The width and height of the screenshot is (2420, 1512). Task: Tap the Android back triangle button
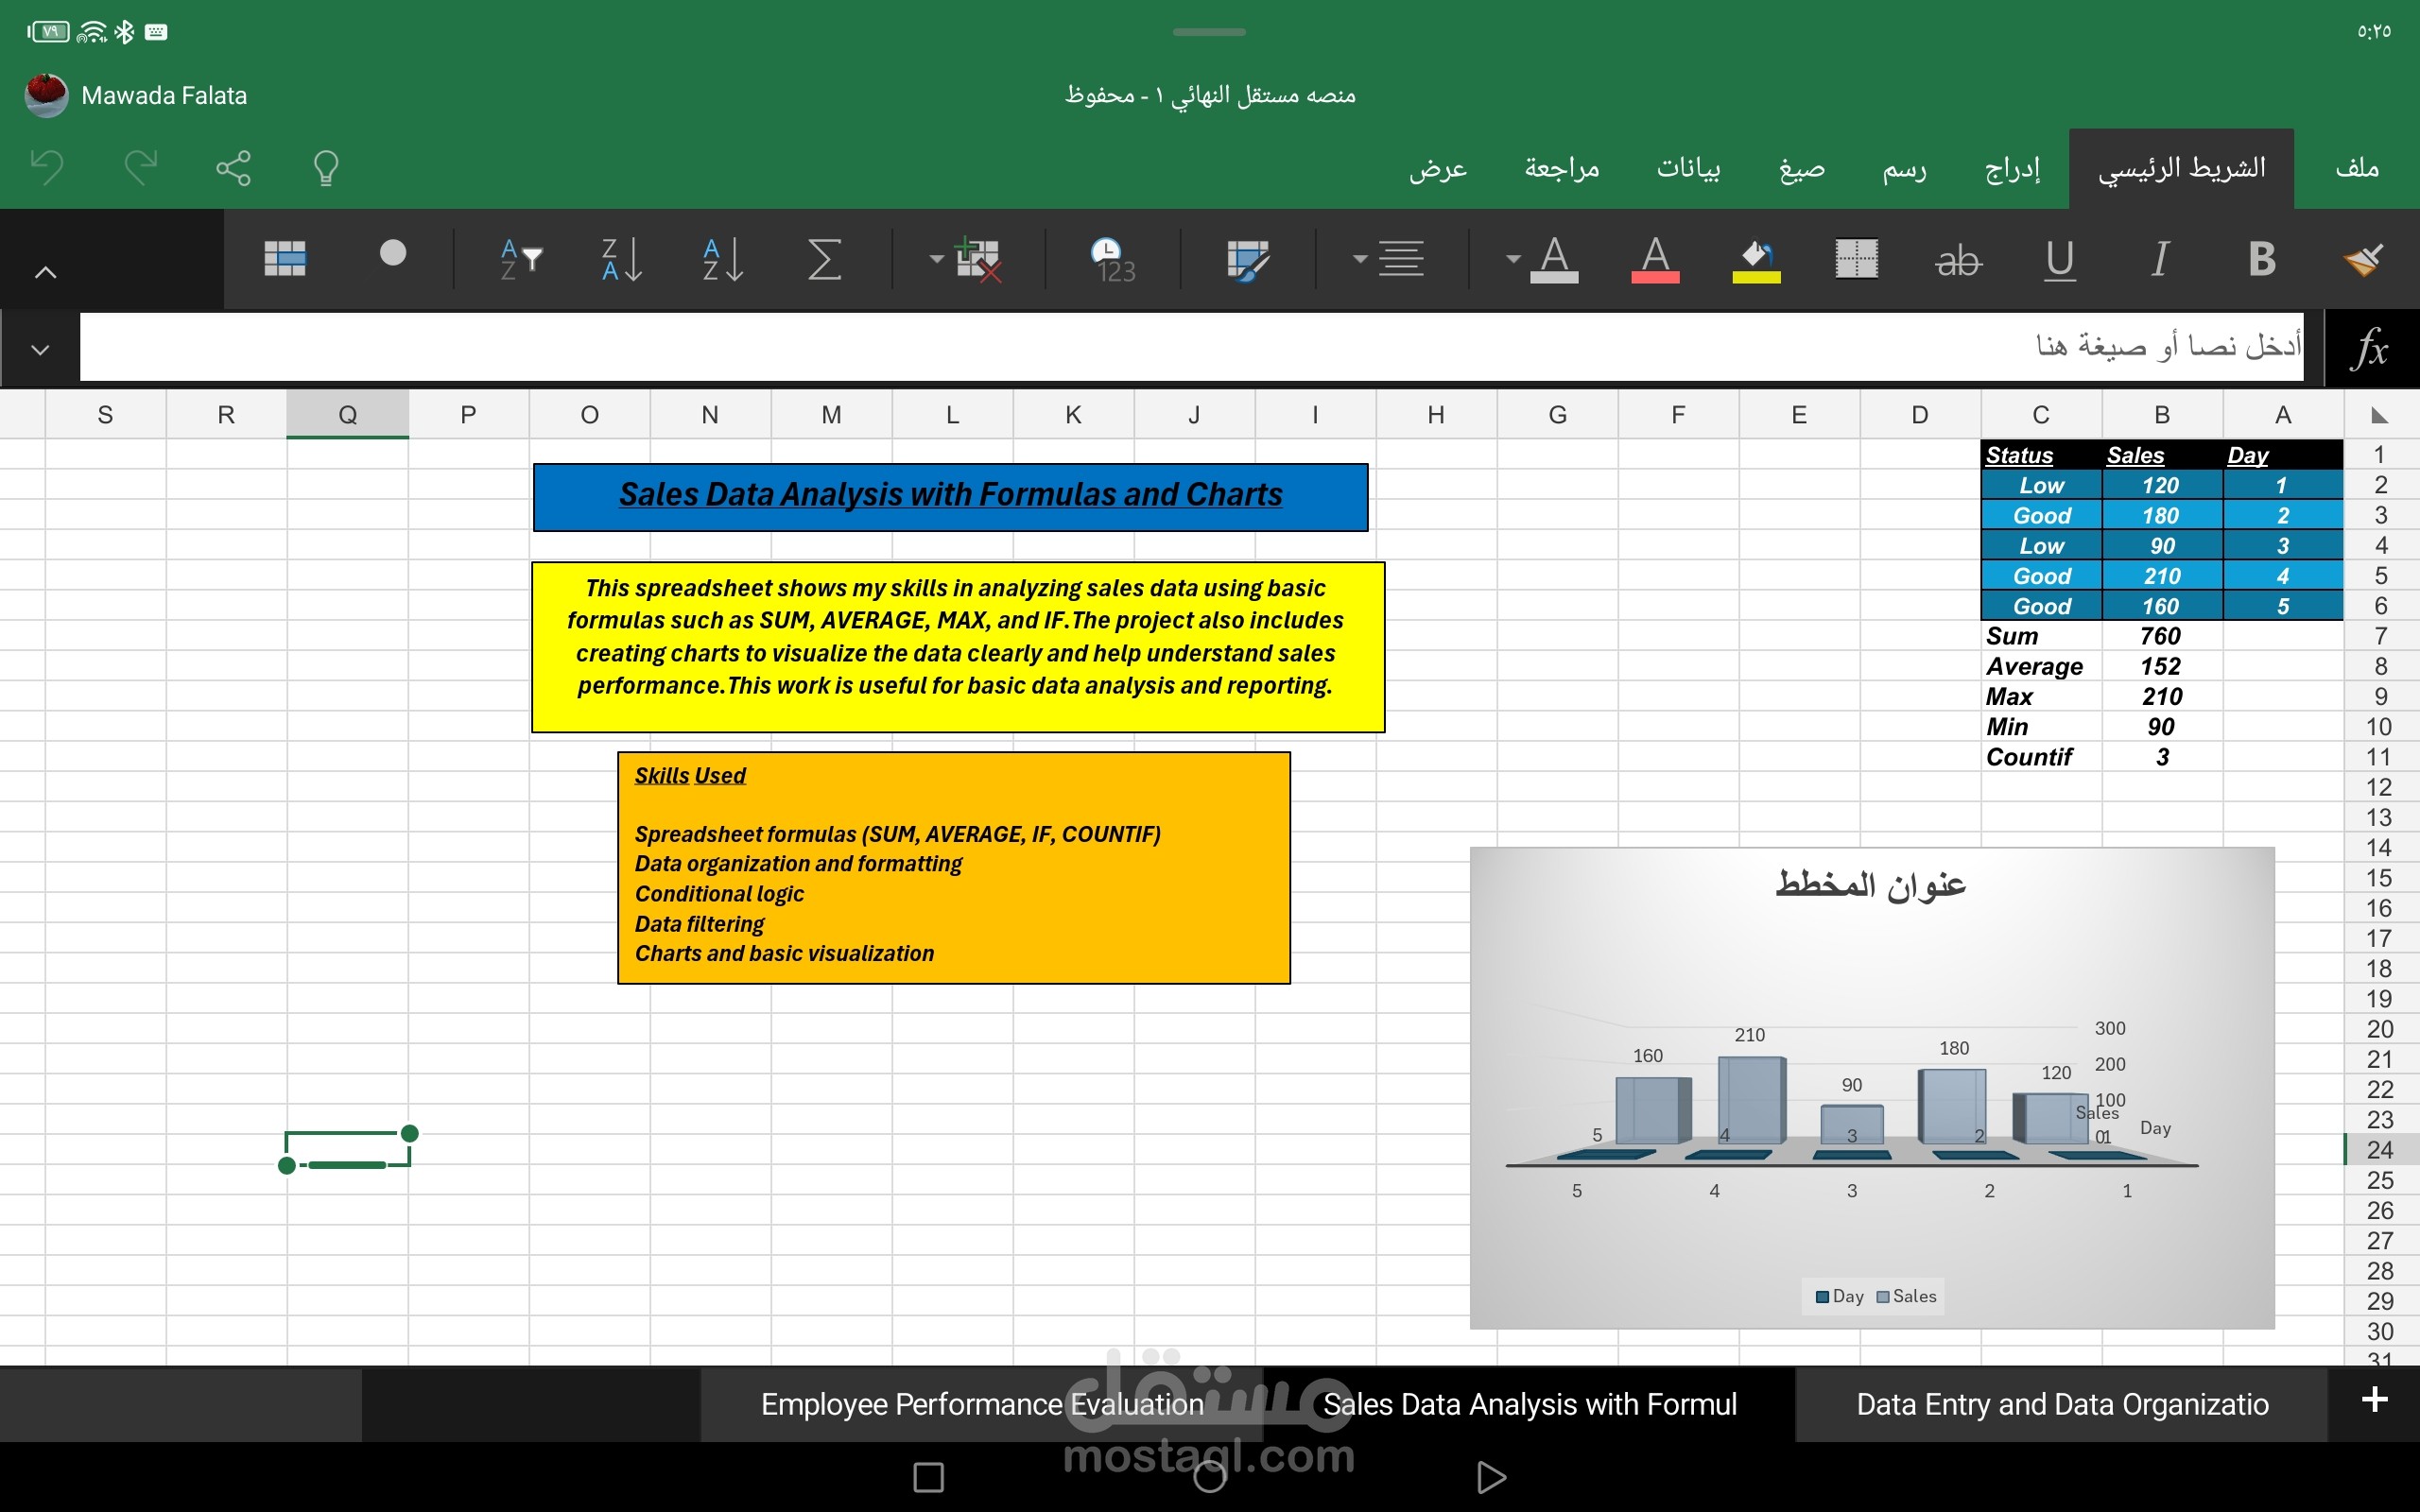(1490, 1476)
